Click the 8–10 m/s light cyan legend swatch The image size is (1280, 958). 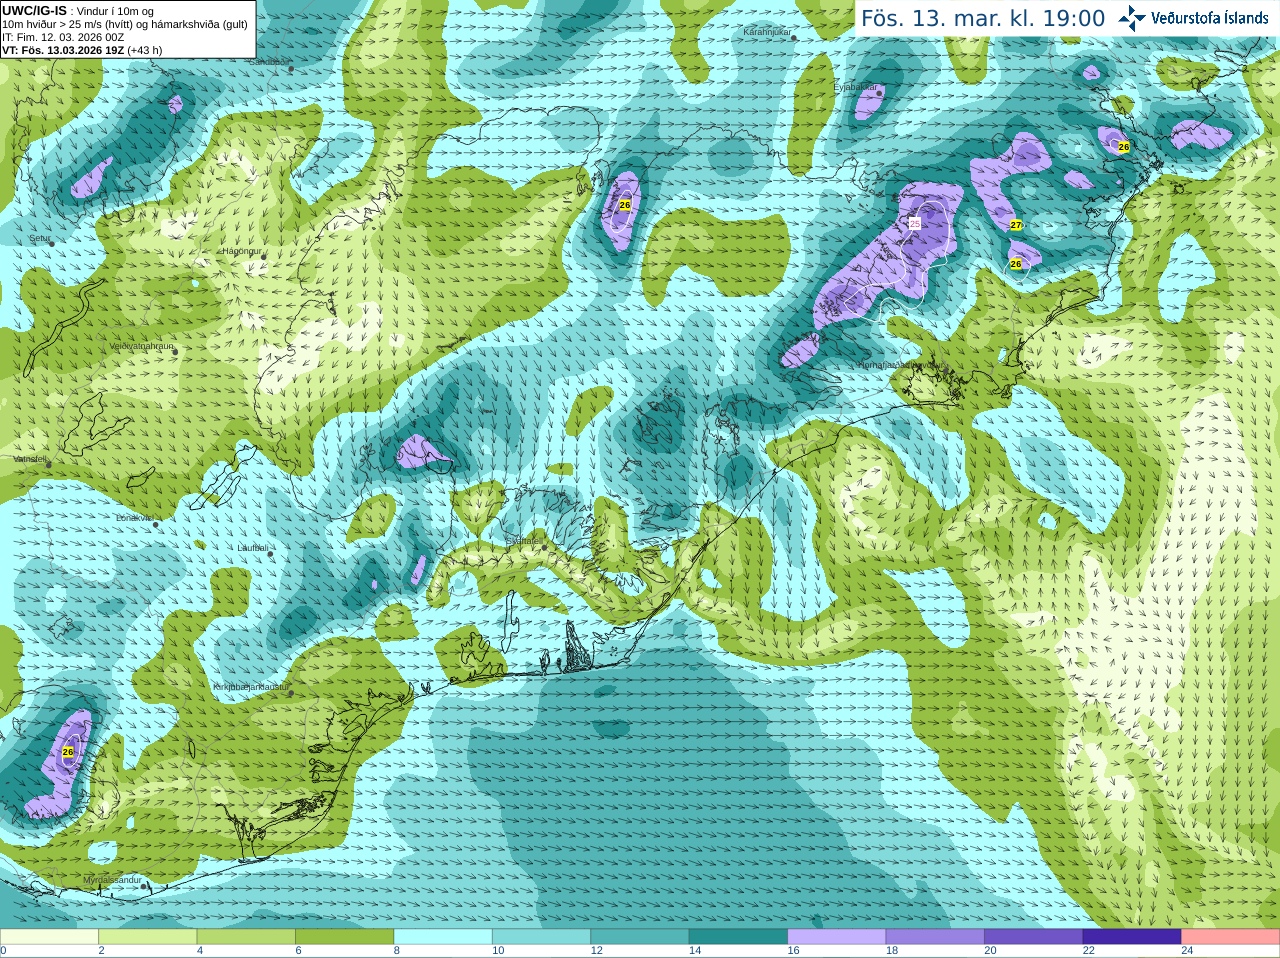(443, 937)
